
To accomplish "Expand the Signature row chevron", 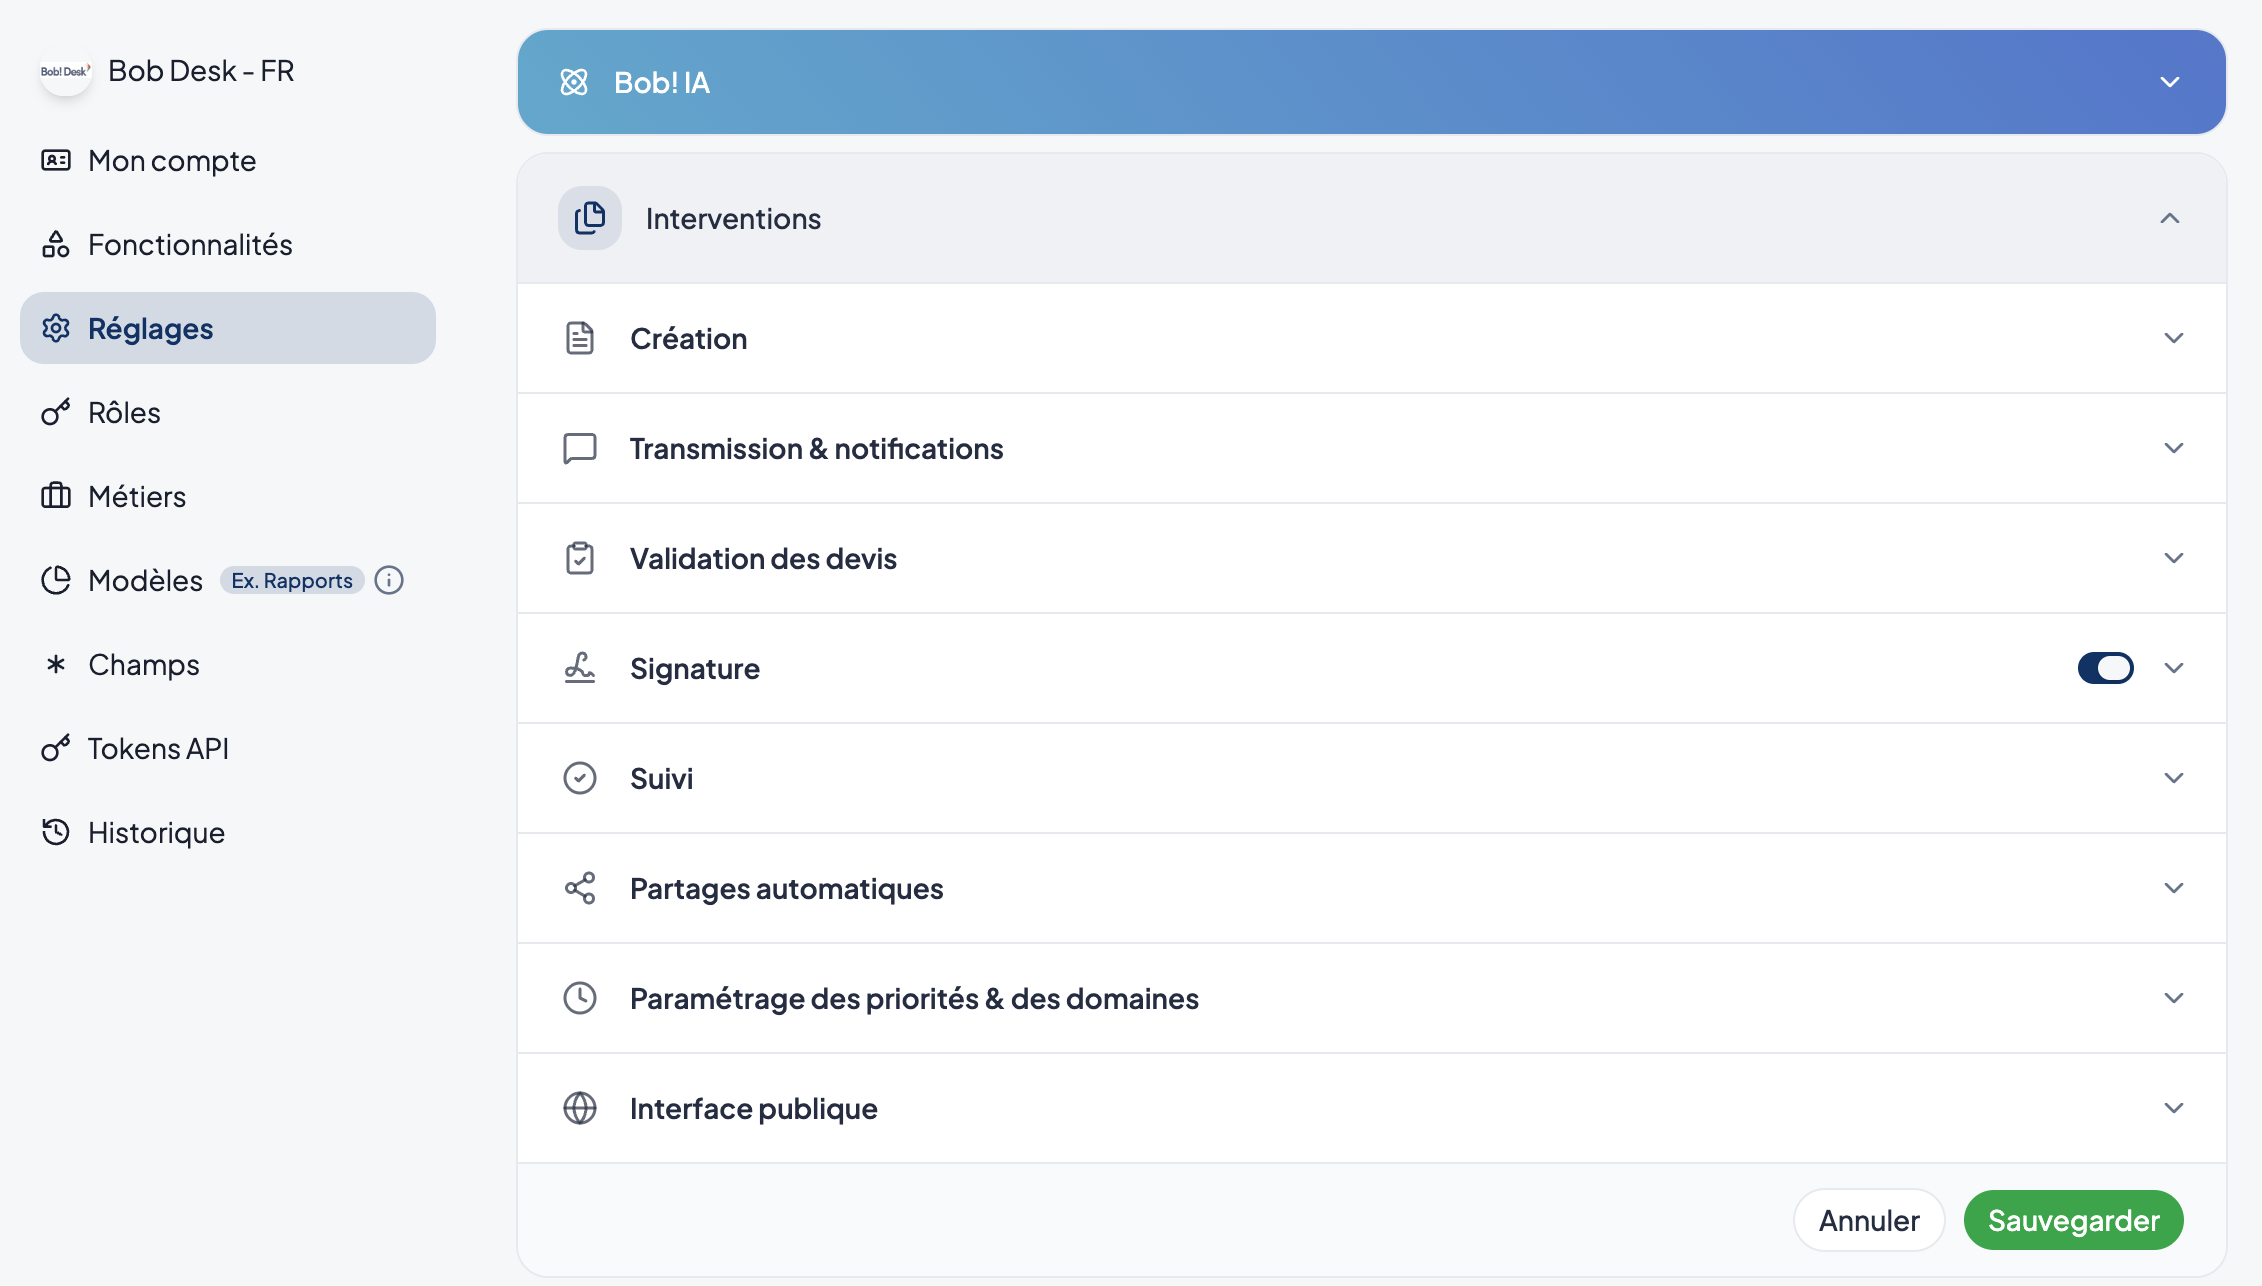I will pyautogui.click(x=2174, y=668).
